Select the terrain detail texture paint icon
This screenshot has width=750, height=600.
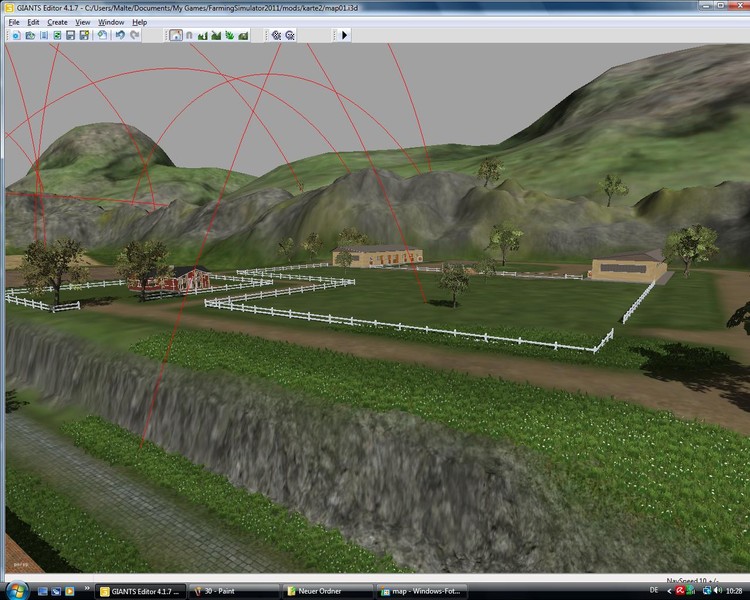(216, 35)
